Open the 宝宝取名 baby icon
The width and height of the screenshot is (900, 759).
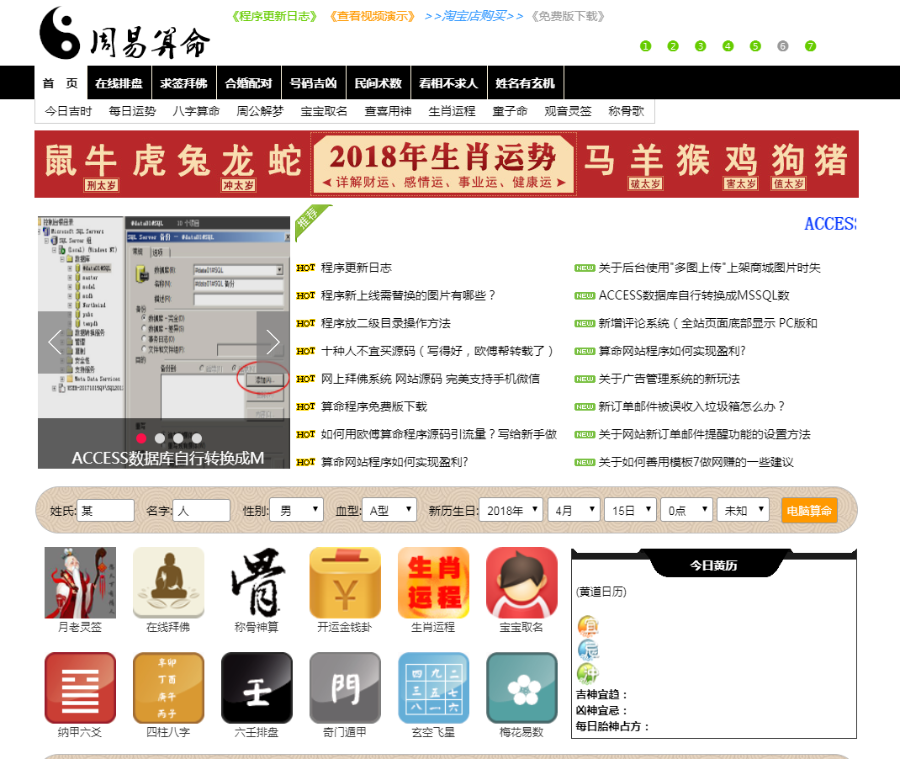521,582
